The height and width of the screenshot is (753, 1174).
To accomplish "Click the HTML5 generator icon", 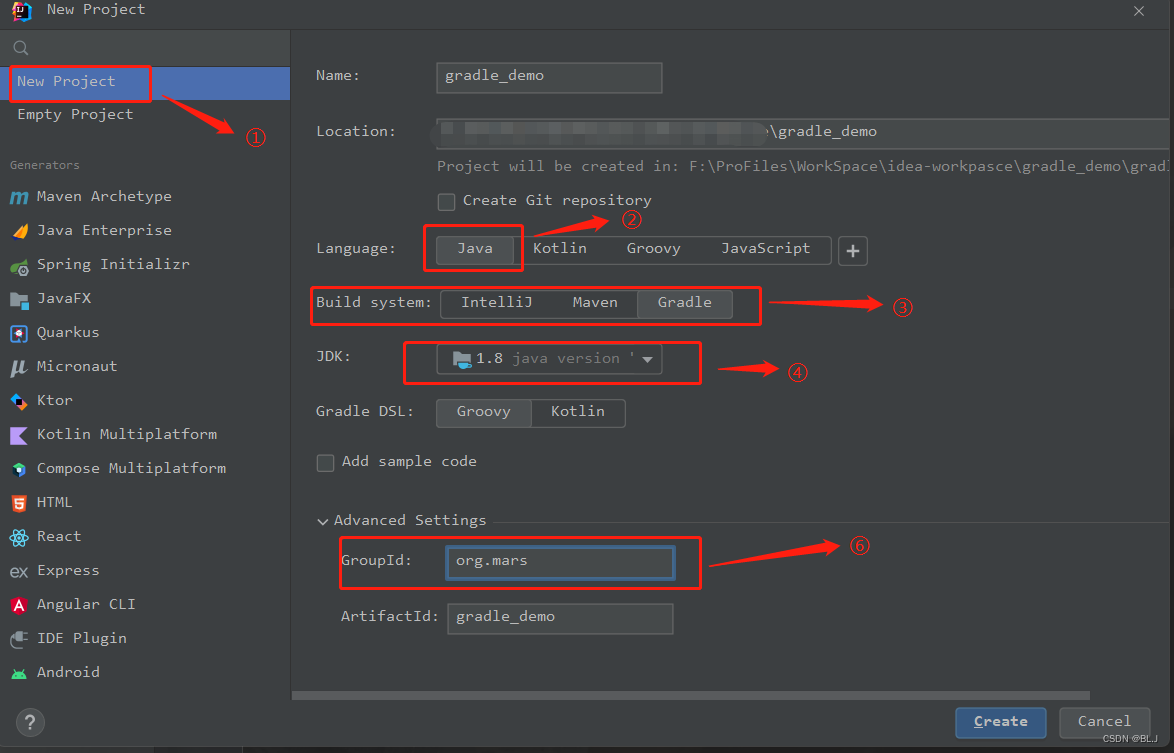I will click(x=19, y=503).
